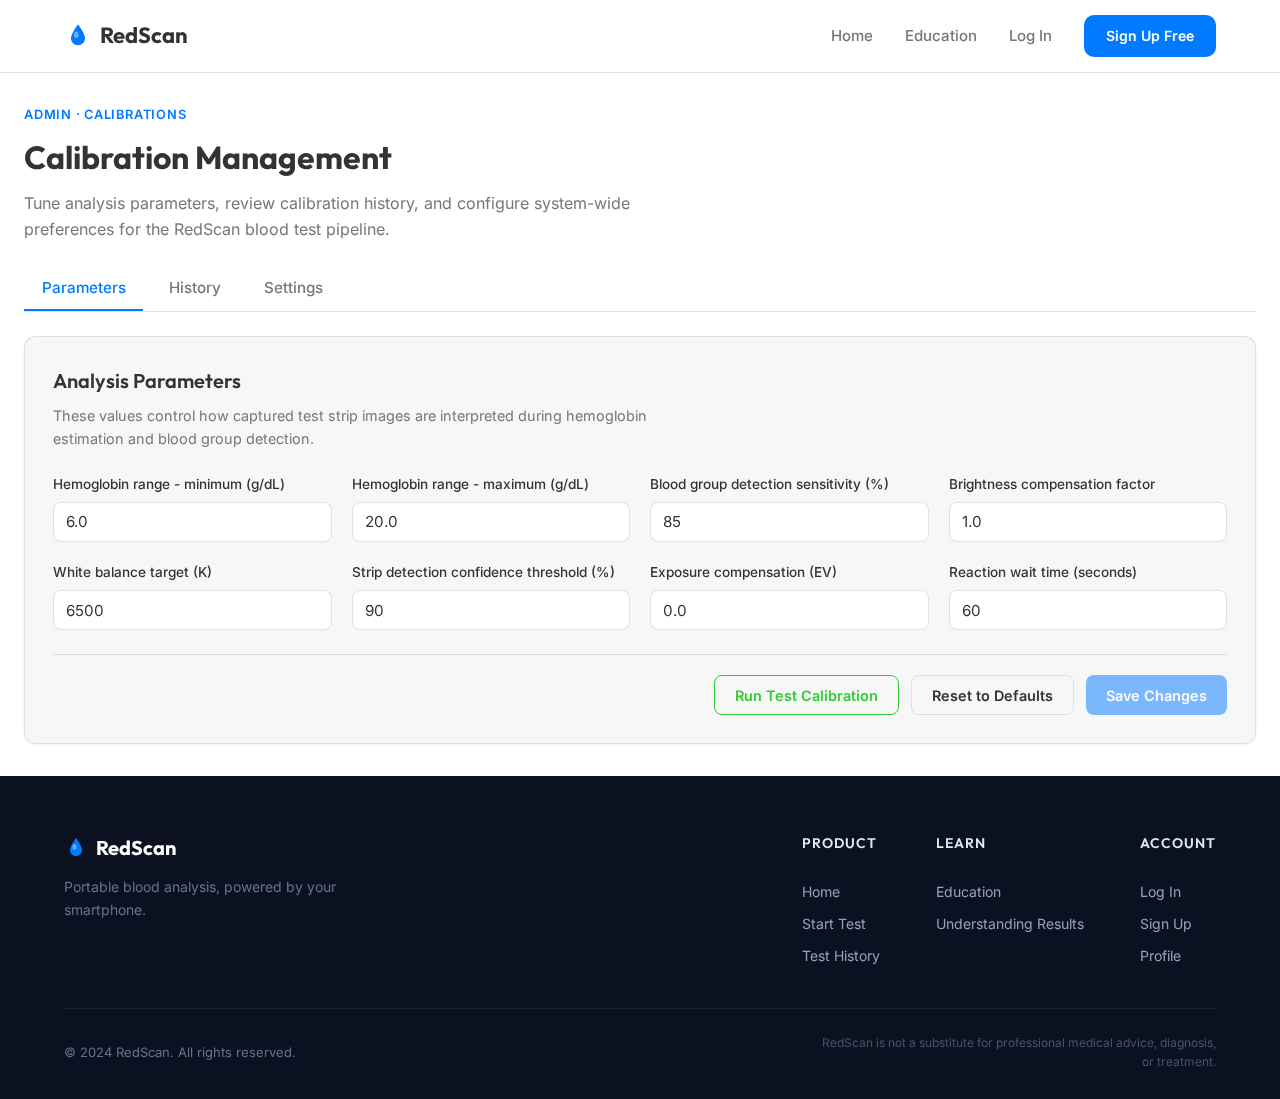Focus the Hemoglobin range maximum field
This screenshot has height=1099, width=1280.
[491, 522]
